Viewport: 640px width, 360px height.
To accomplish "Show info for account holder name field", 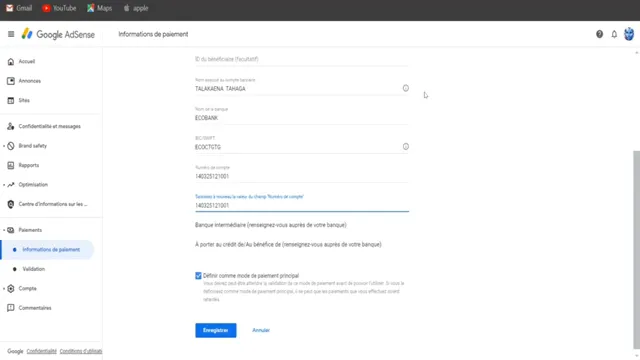I will point(405,88).
